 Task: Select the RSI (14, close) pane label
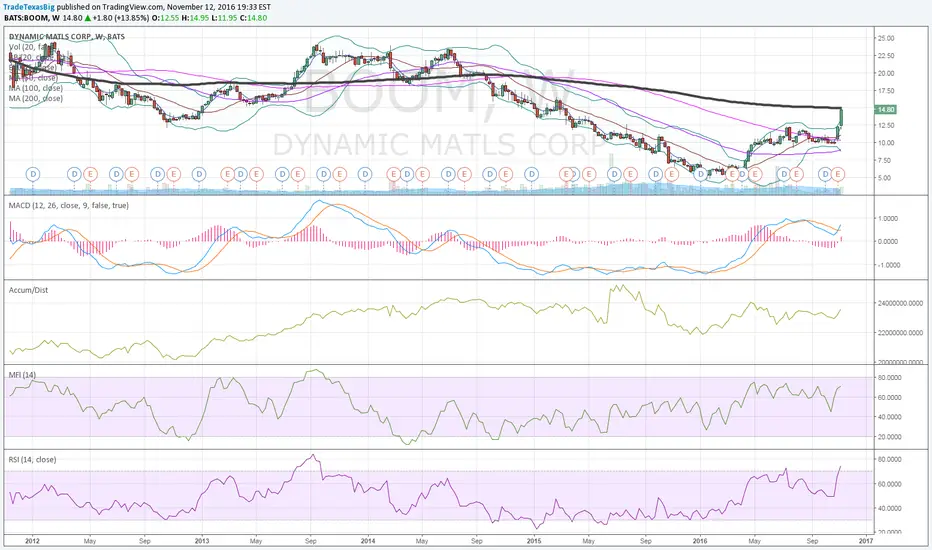coord(32,460)
